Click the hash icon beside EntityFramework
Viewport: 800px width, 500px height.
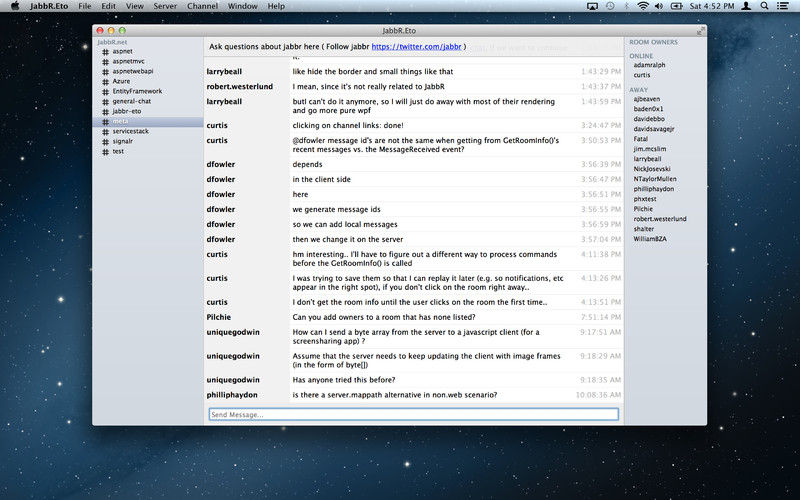(x=106, y=92)
